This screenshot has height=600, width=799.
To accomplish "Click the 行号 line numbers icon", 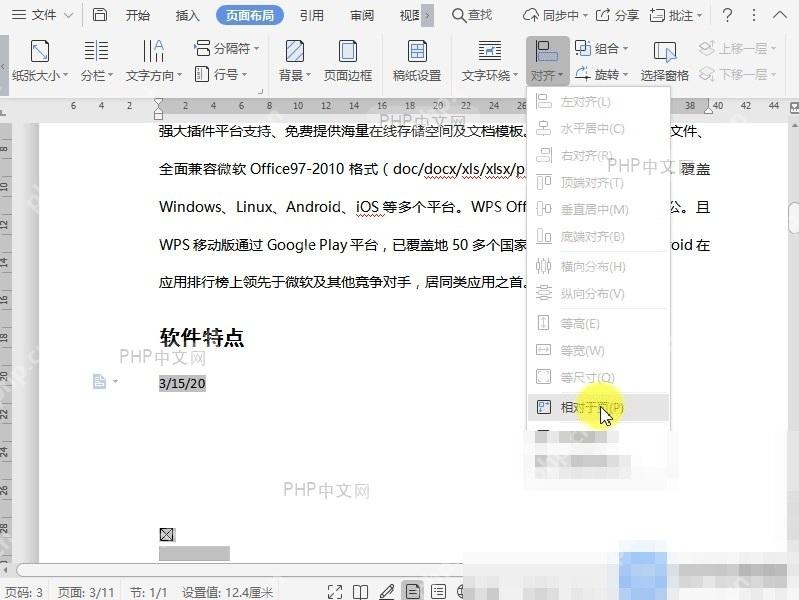I will 202,74.
